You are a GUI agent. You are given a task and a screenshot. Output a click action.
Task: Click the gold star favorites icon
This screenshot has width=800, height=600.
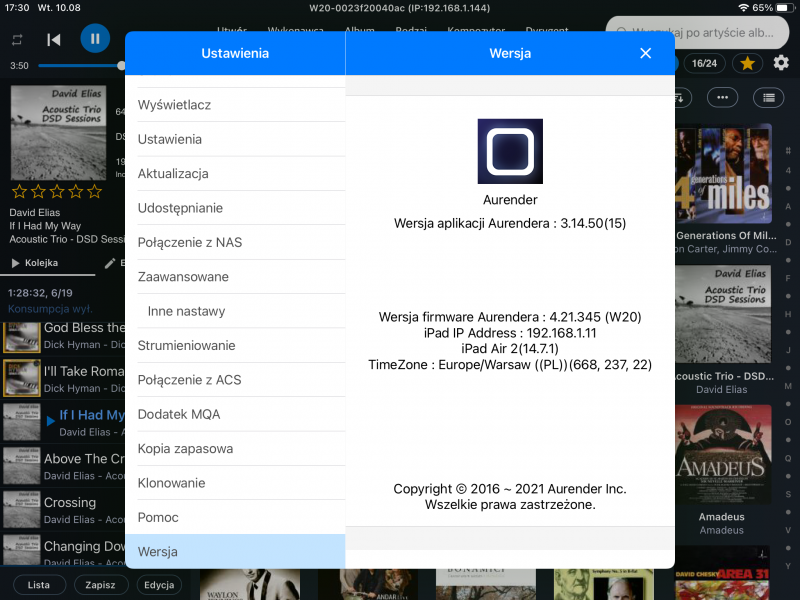(746, 63)
